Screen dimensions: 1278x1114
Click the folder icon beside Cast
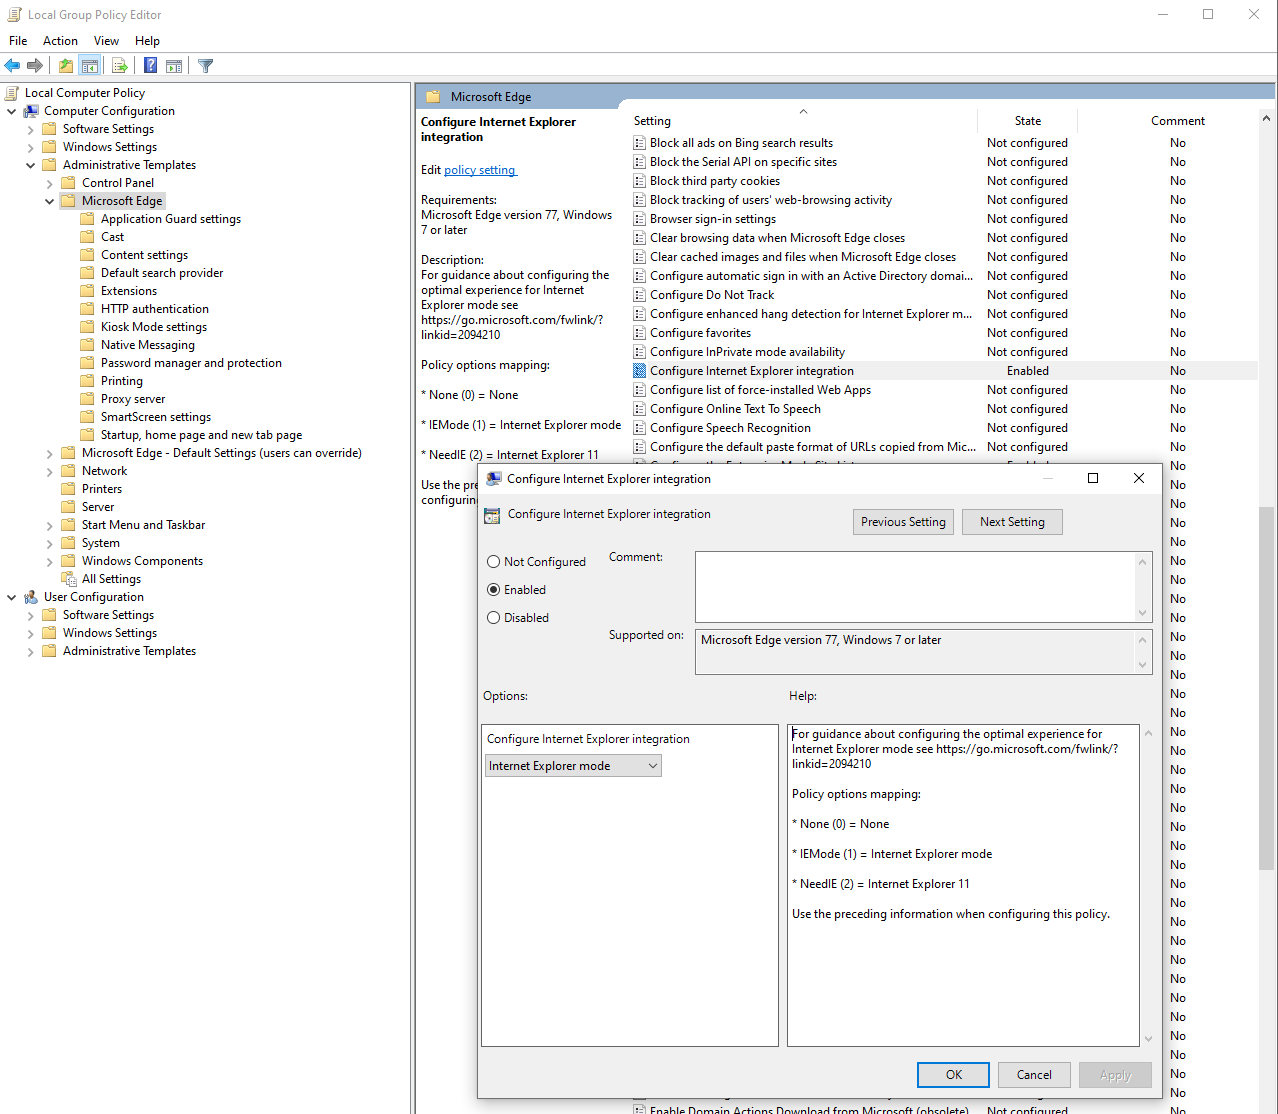click(88, 237)
